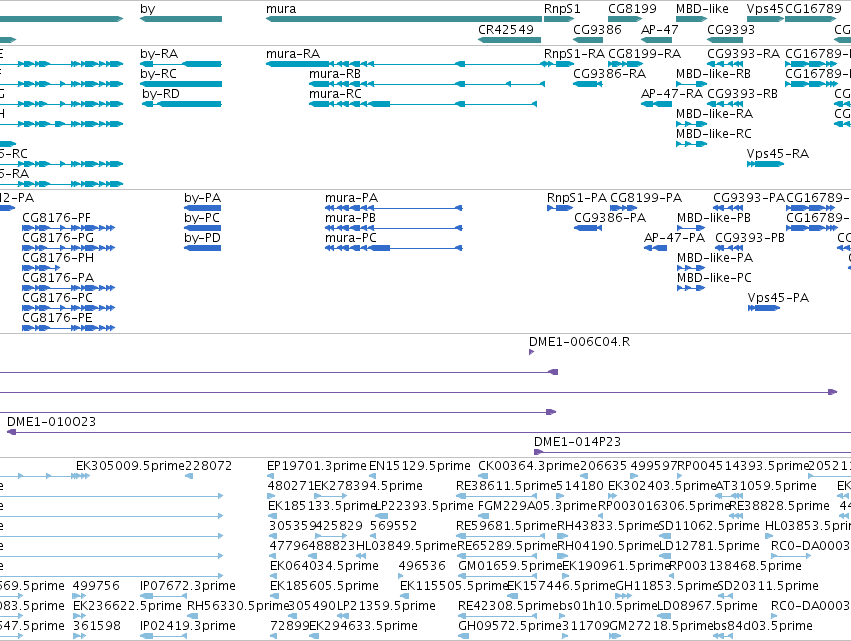Click the EN15129.5prime EST label
This screenshot has width=851, height=641.
(x=420, y=466)
